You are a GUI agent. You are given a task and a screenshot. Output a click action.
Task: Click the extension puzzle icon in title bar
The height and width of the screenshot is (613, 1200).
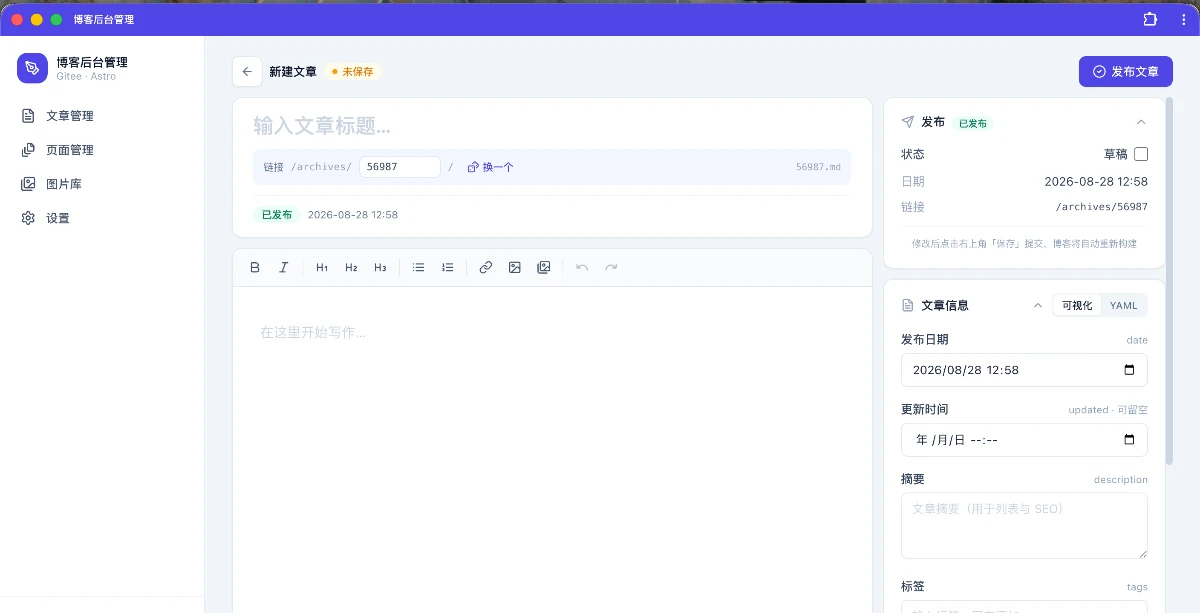pos(1150,19)
